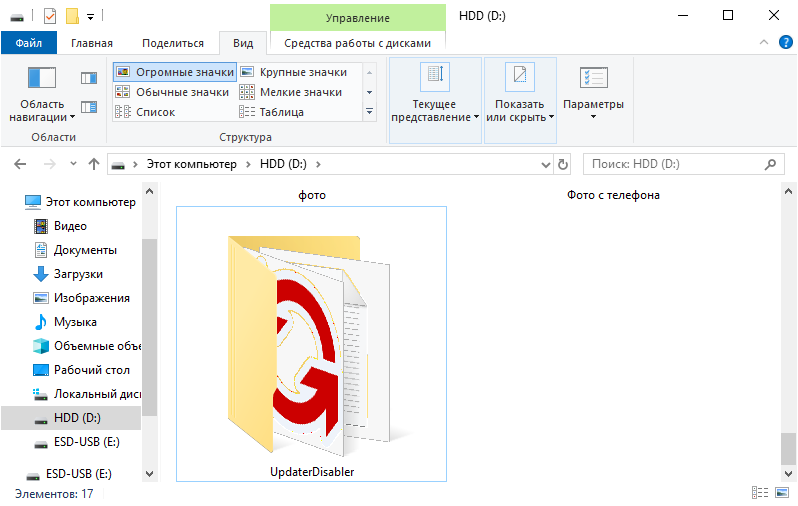The width and height of the screenshot is (798, 506).
Task: Open the Текущее представление dropdown
Action: 435,100
